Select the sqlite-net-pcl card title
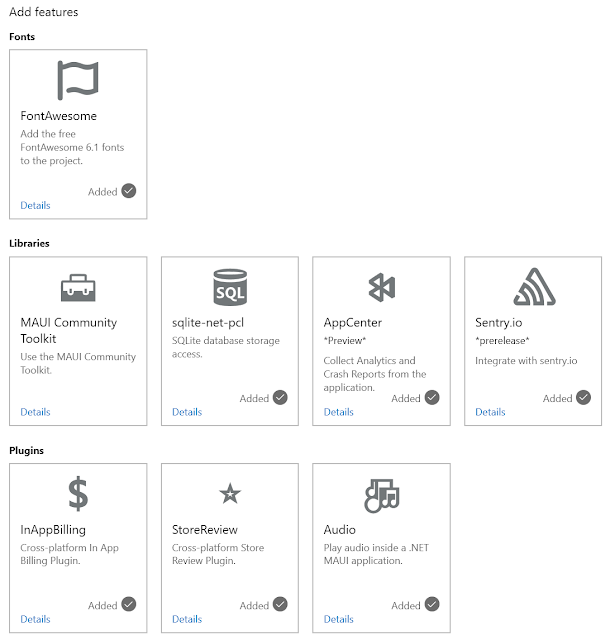615x640 pixels. click(x=208, y=323)
